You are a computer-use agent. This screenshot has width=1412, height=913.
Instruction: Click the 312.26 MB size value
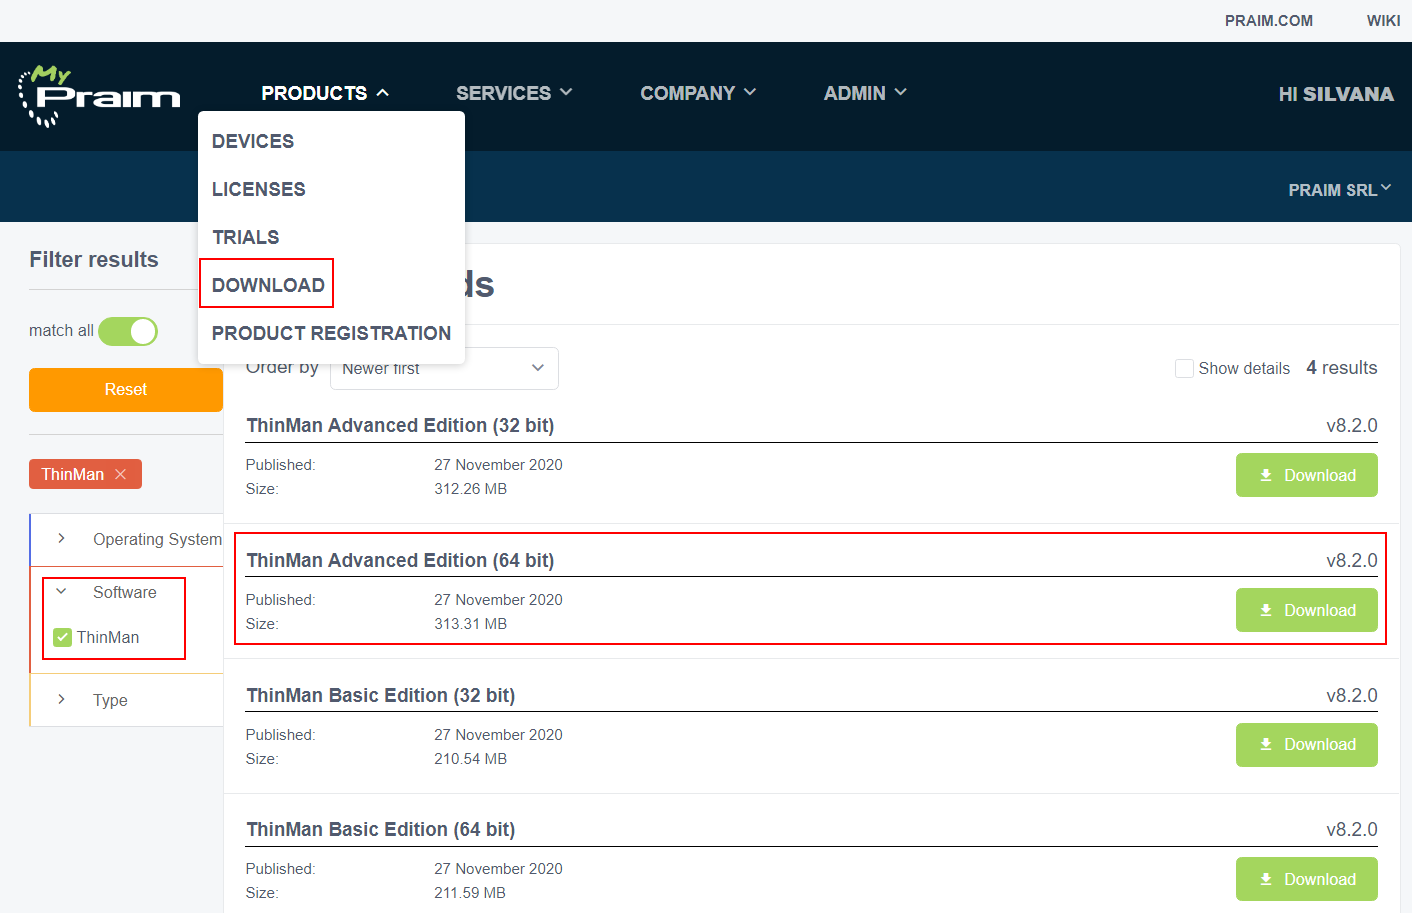click(x=471, y=489)
